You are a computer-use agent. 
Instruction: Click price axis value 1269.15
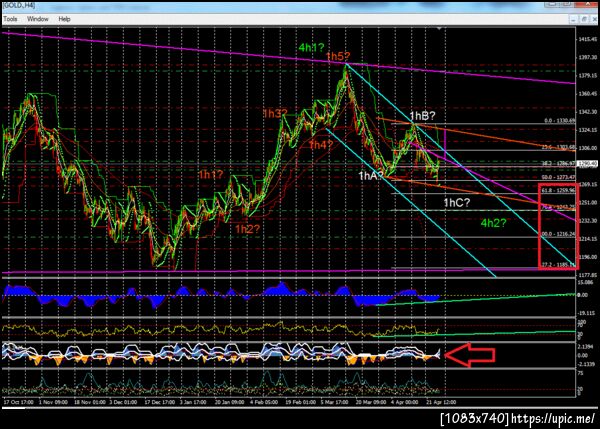(x=588, y=184)
